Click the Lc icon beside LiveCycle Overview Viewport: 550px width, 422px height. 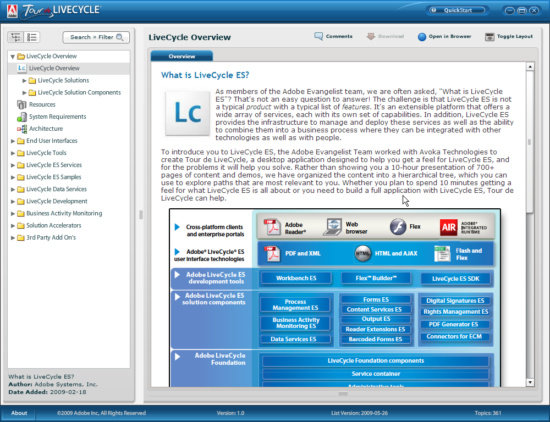coord(22,68)
